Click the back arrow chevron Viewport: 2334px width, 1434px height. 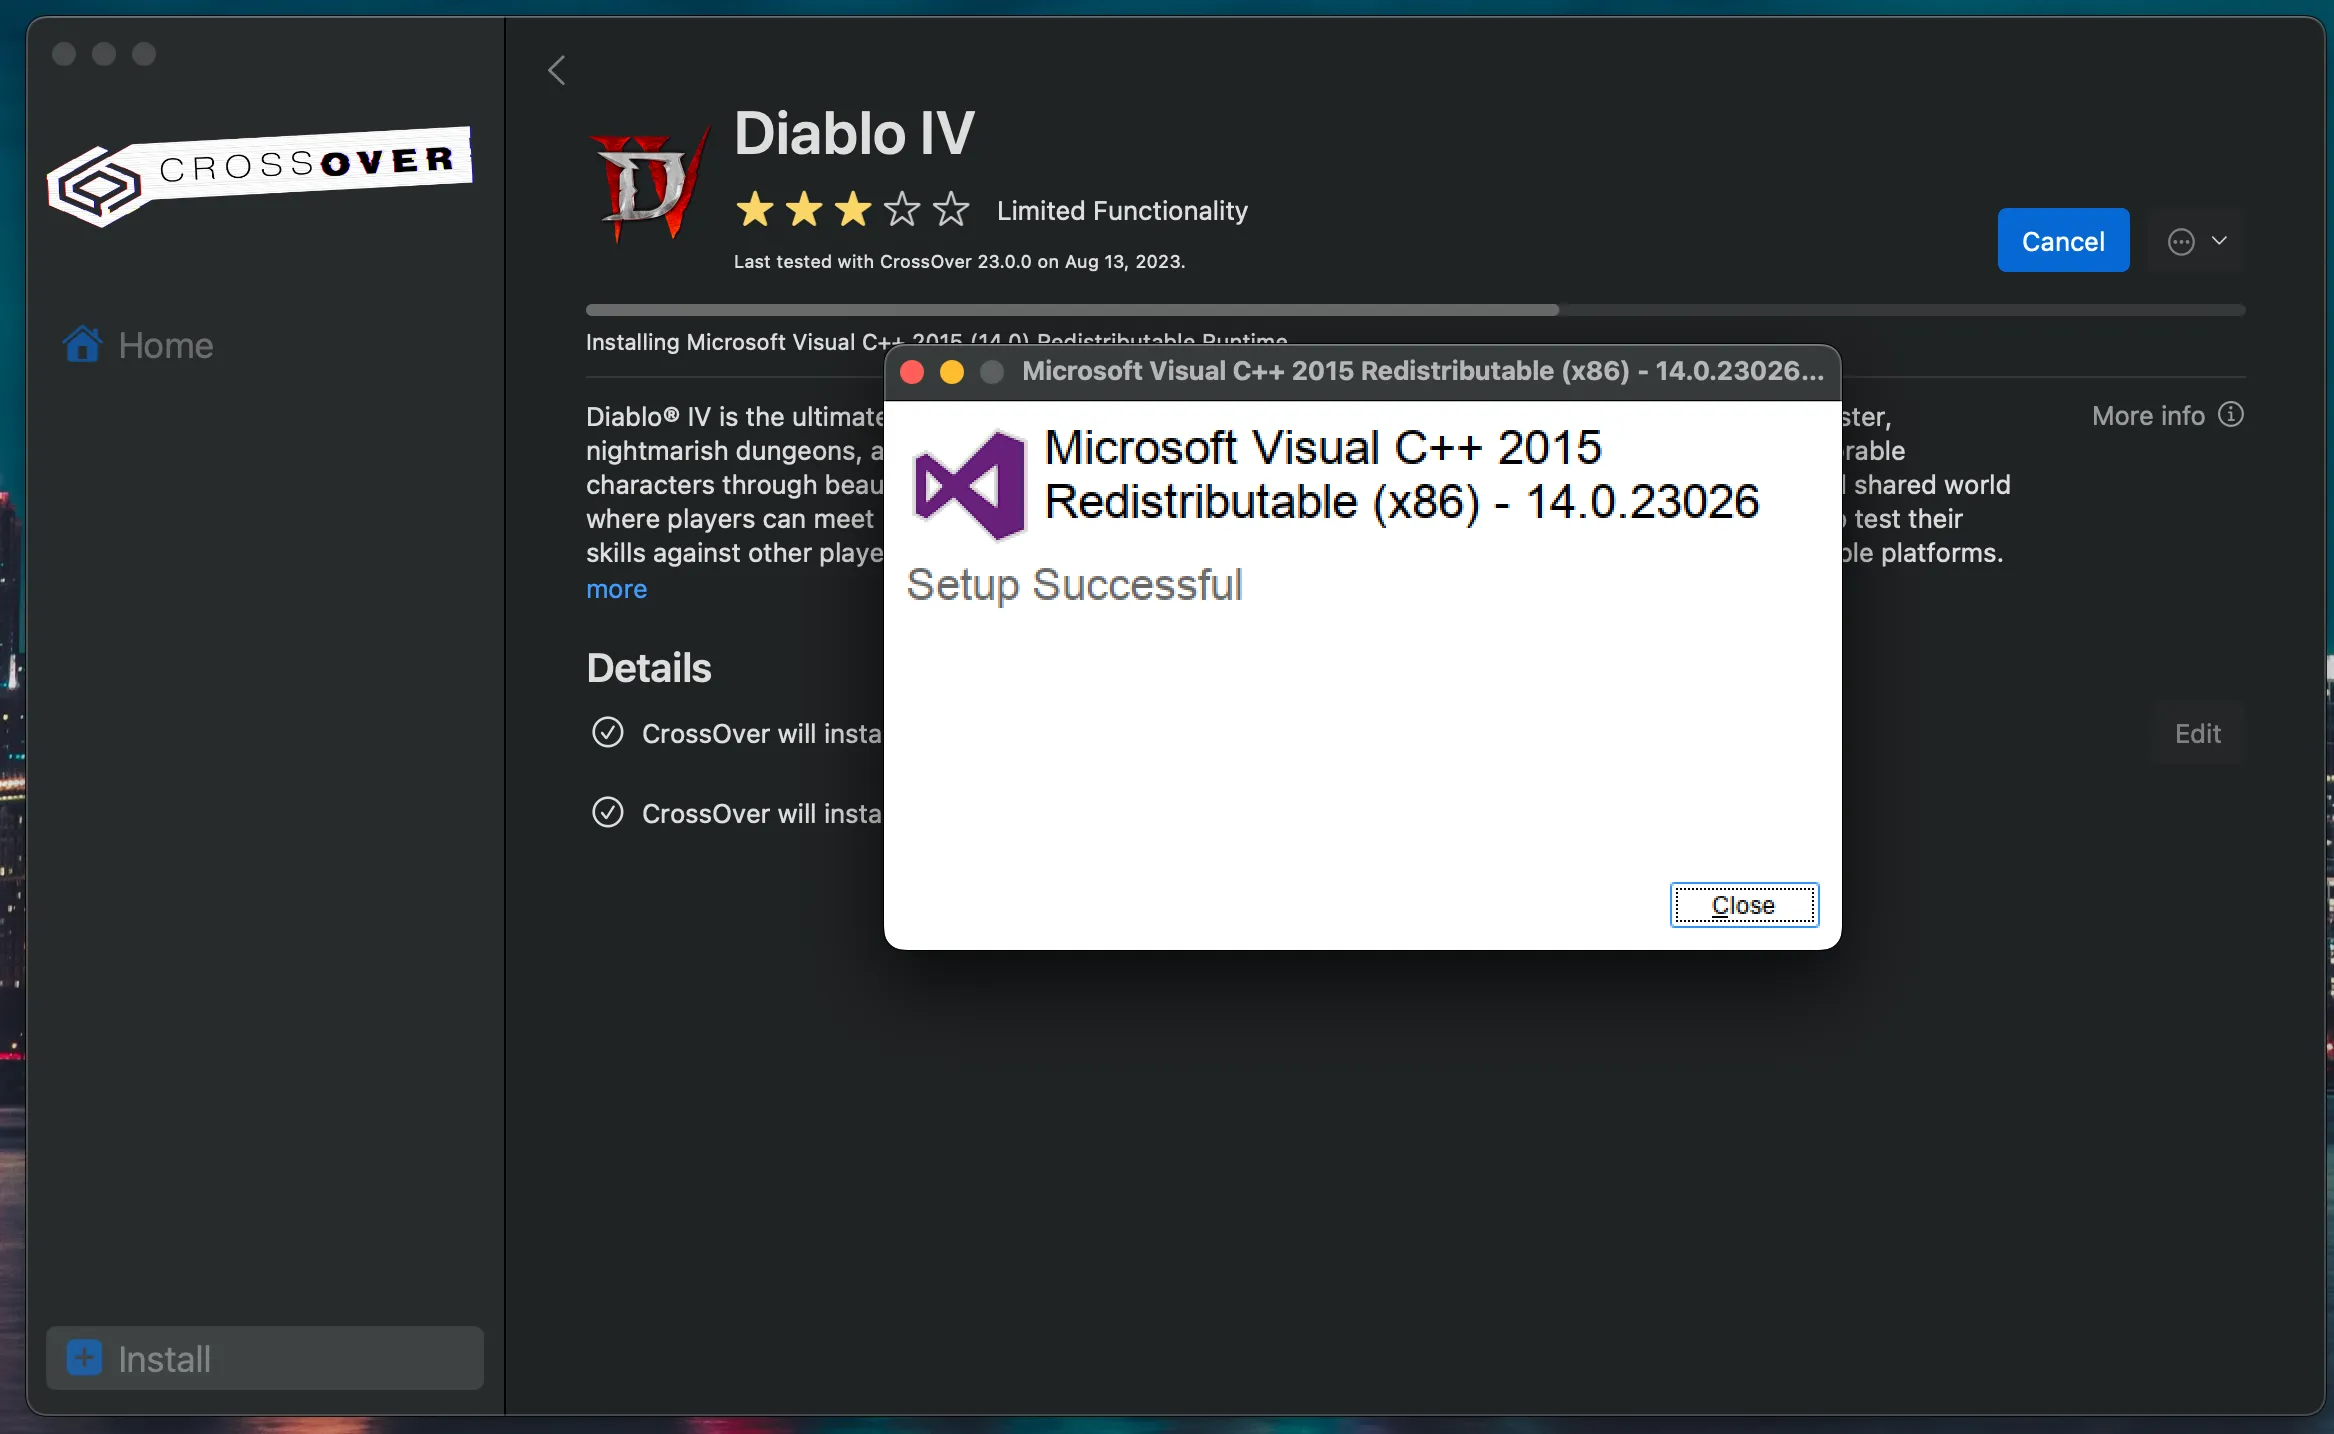pyautogui.click(x=557, y=70)
